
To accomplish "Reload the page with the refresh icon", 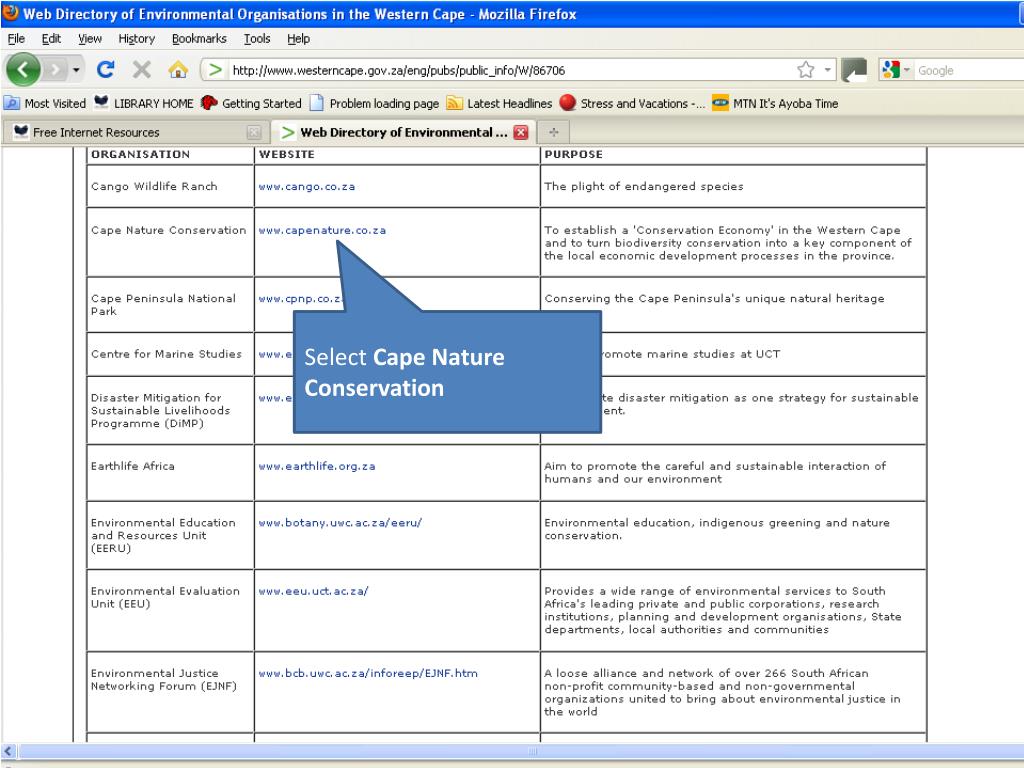I will pyautogui.click(x=106, y=69).
